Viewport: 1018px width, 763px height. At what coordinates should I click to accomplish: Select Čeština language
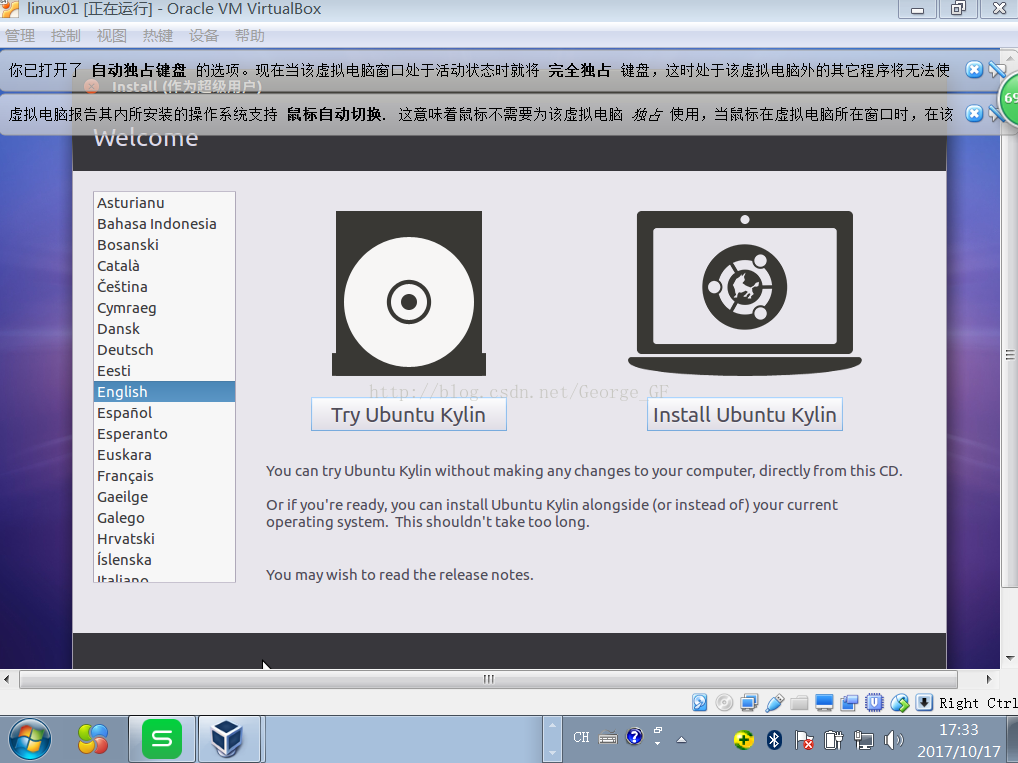coord(164,286)
